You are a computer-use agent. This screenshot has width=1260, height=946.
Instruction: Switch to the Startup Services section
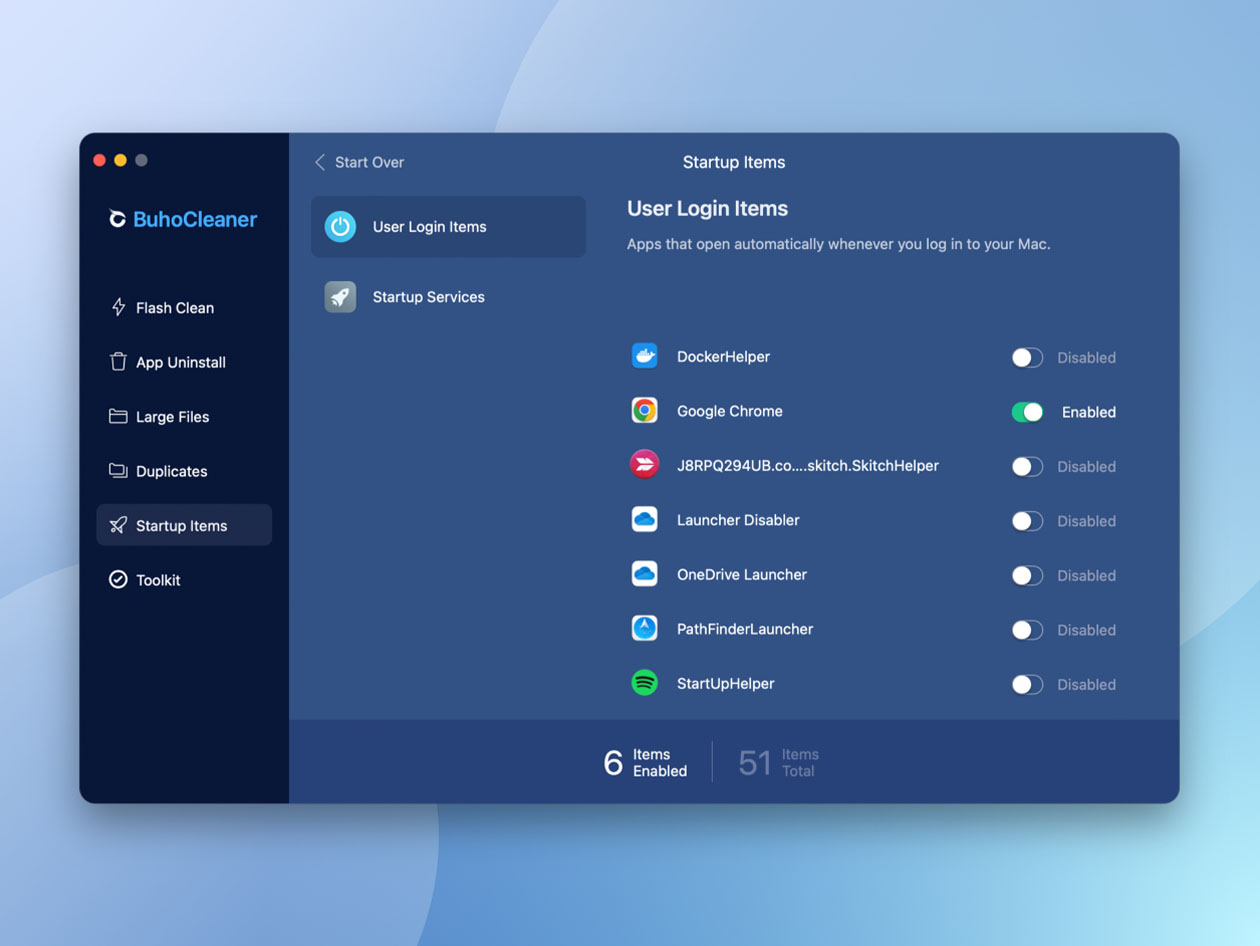[428, 296]
